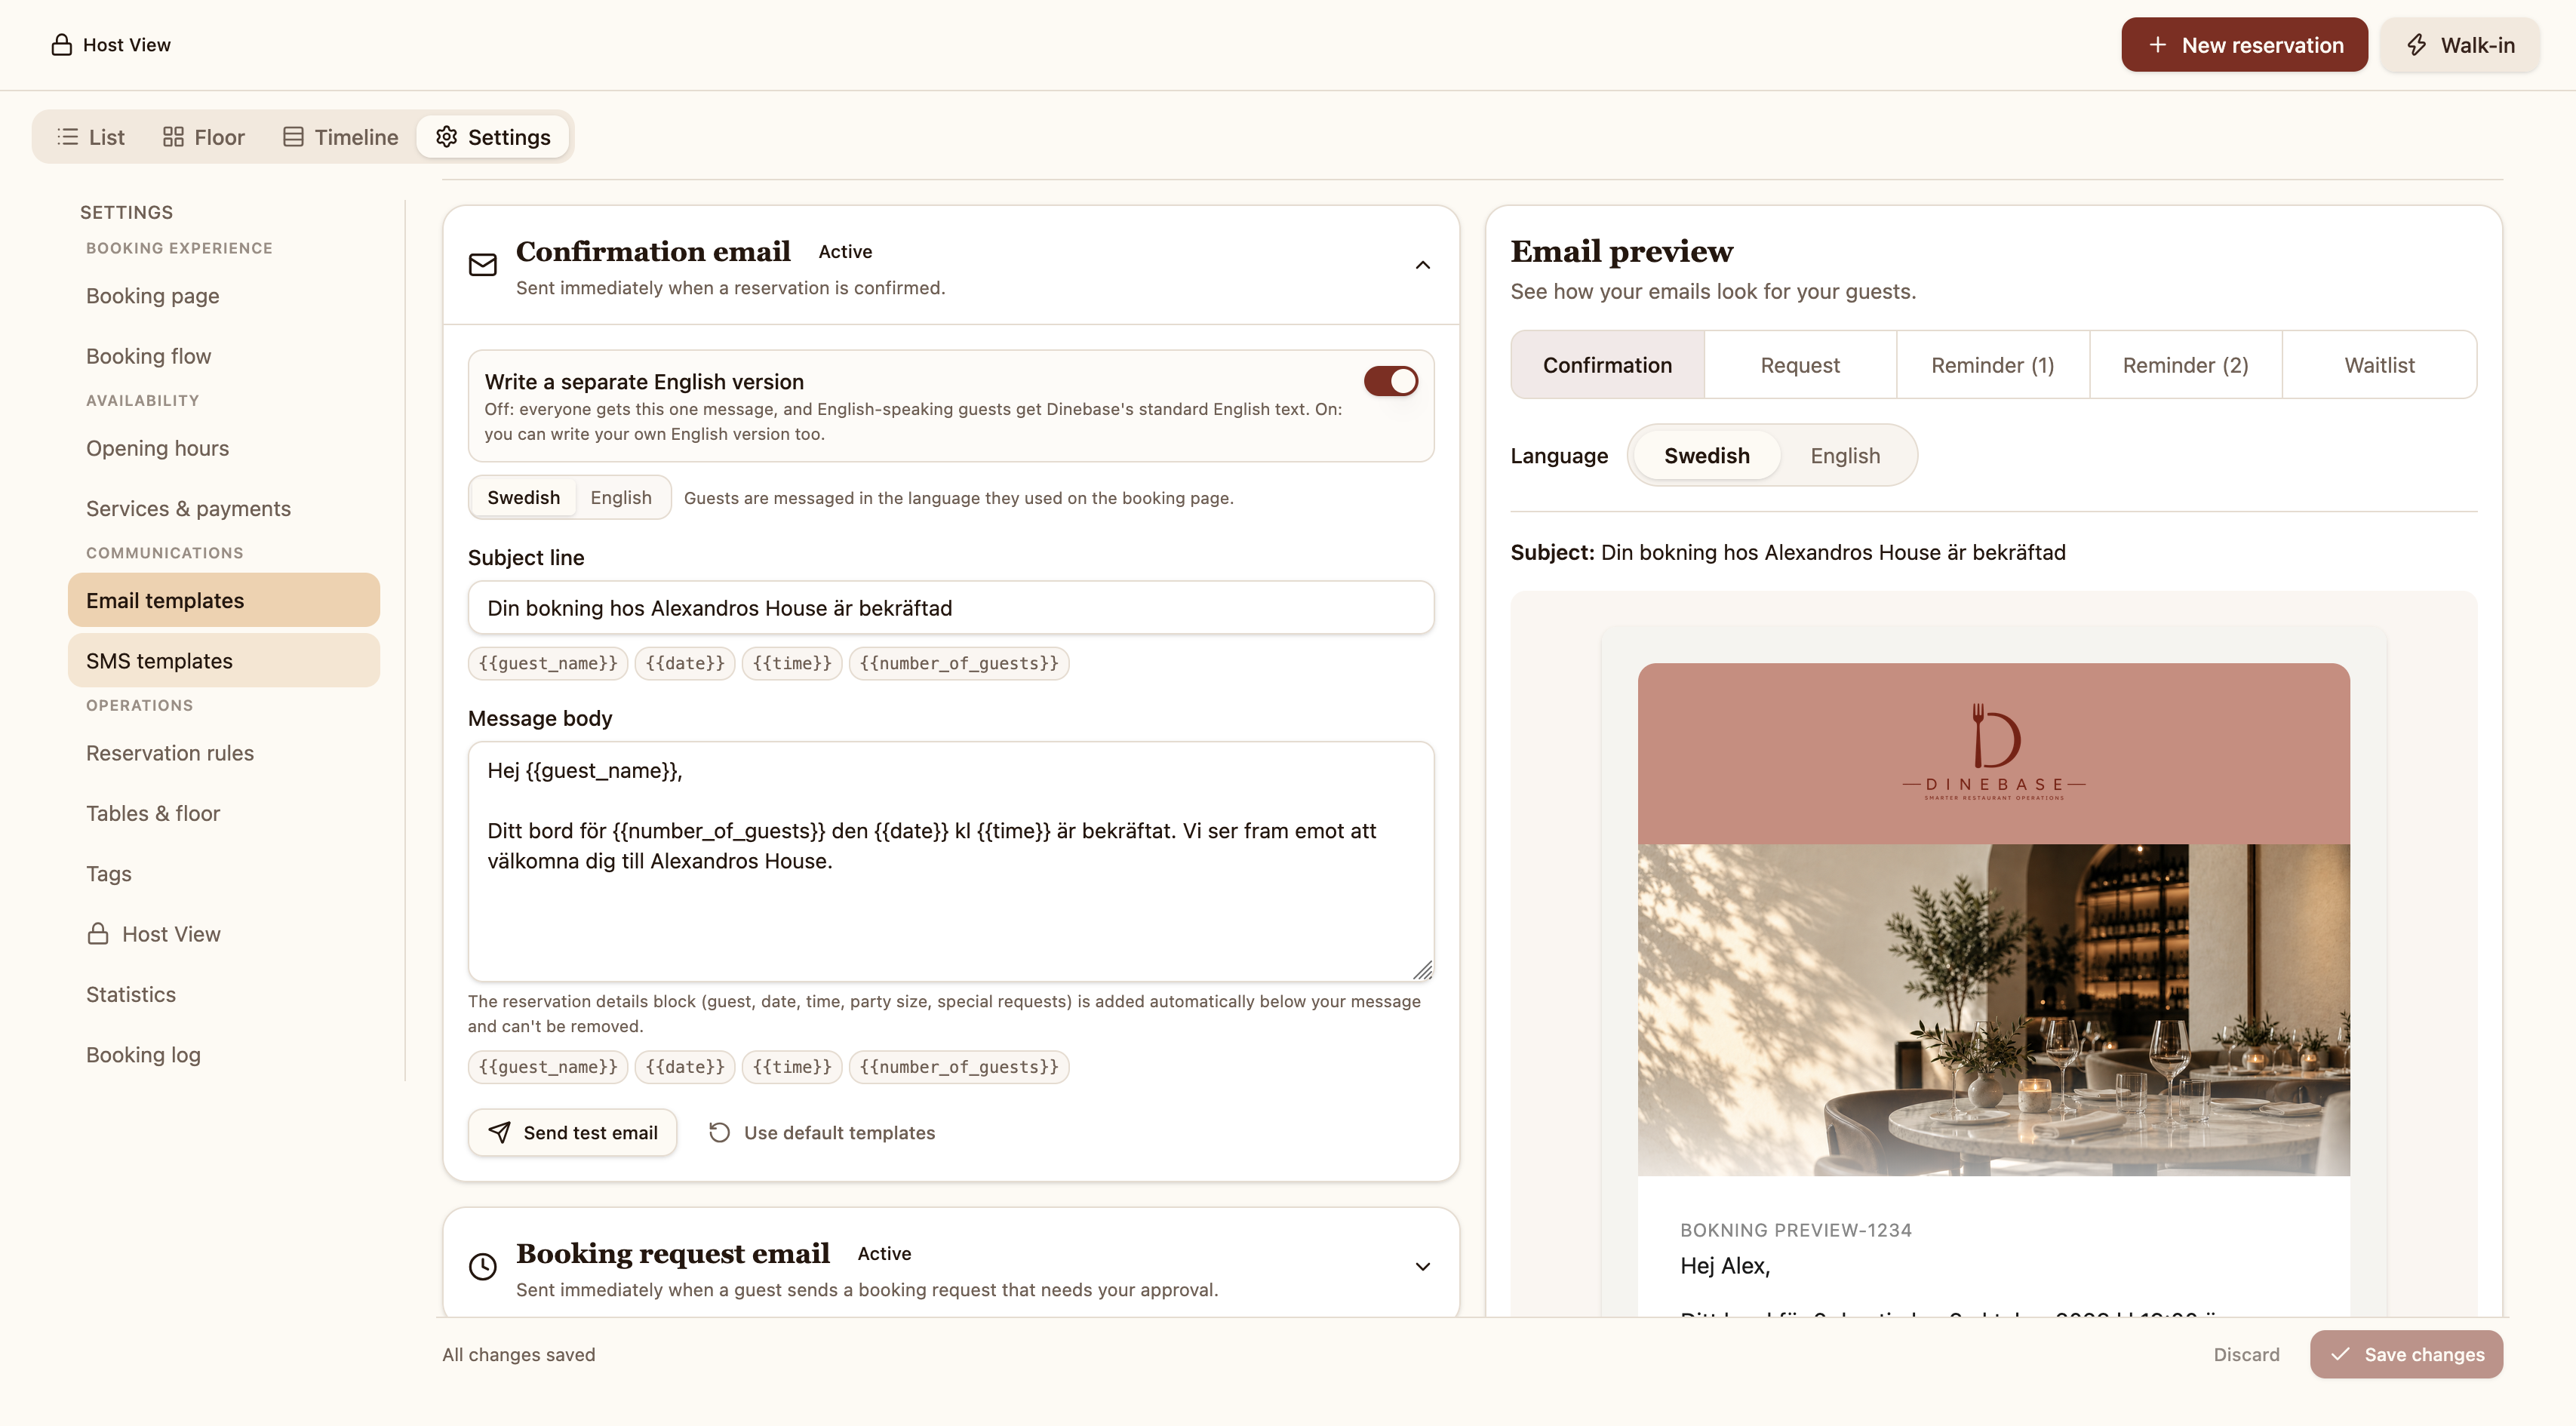The image size is (2576, 1426).
Task: Insert {{time}} chip under Message body
Action: (x=792, y=1067)
